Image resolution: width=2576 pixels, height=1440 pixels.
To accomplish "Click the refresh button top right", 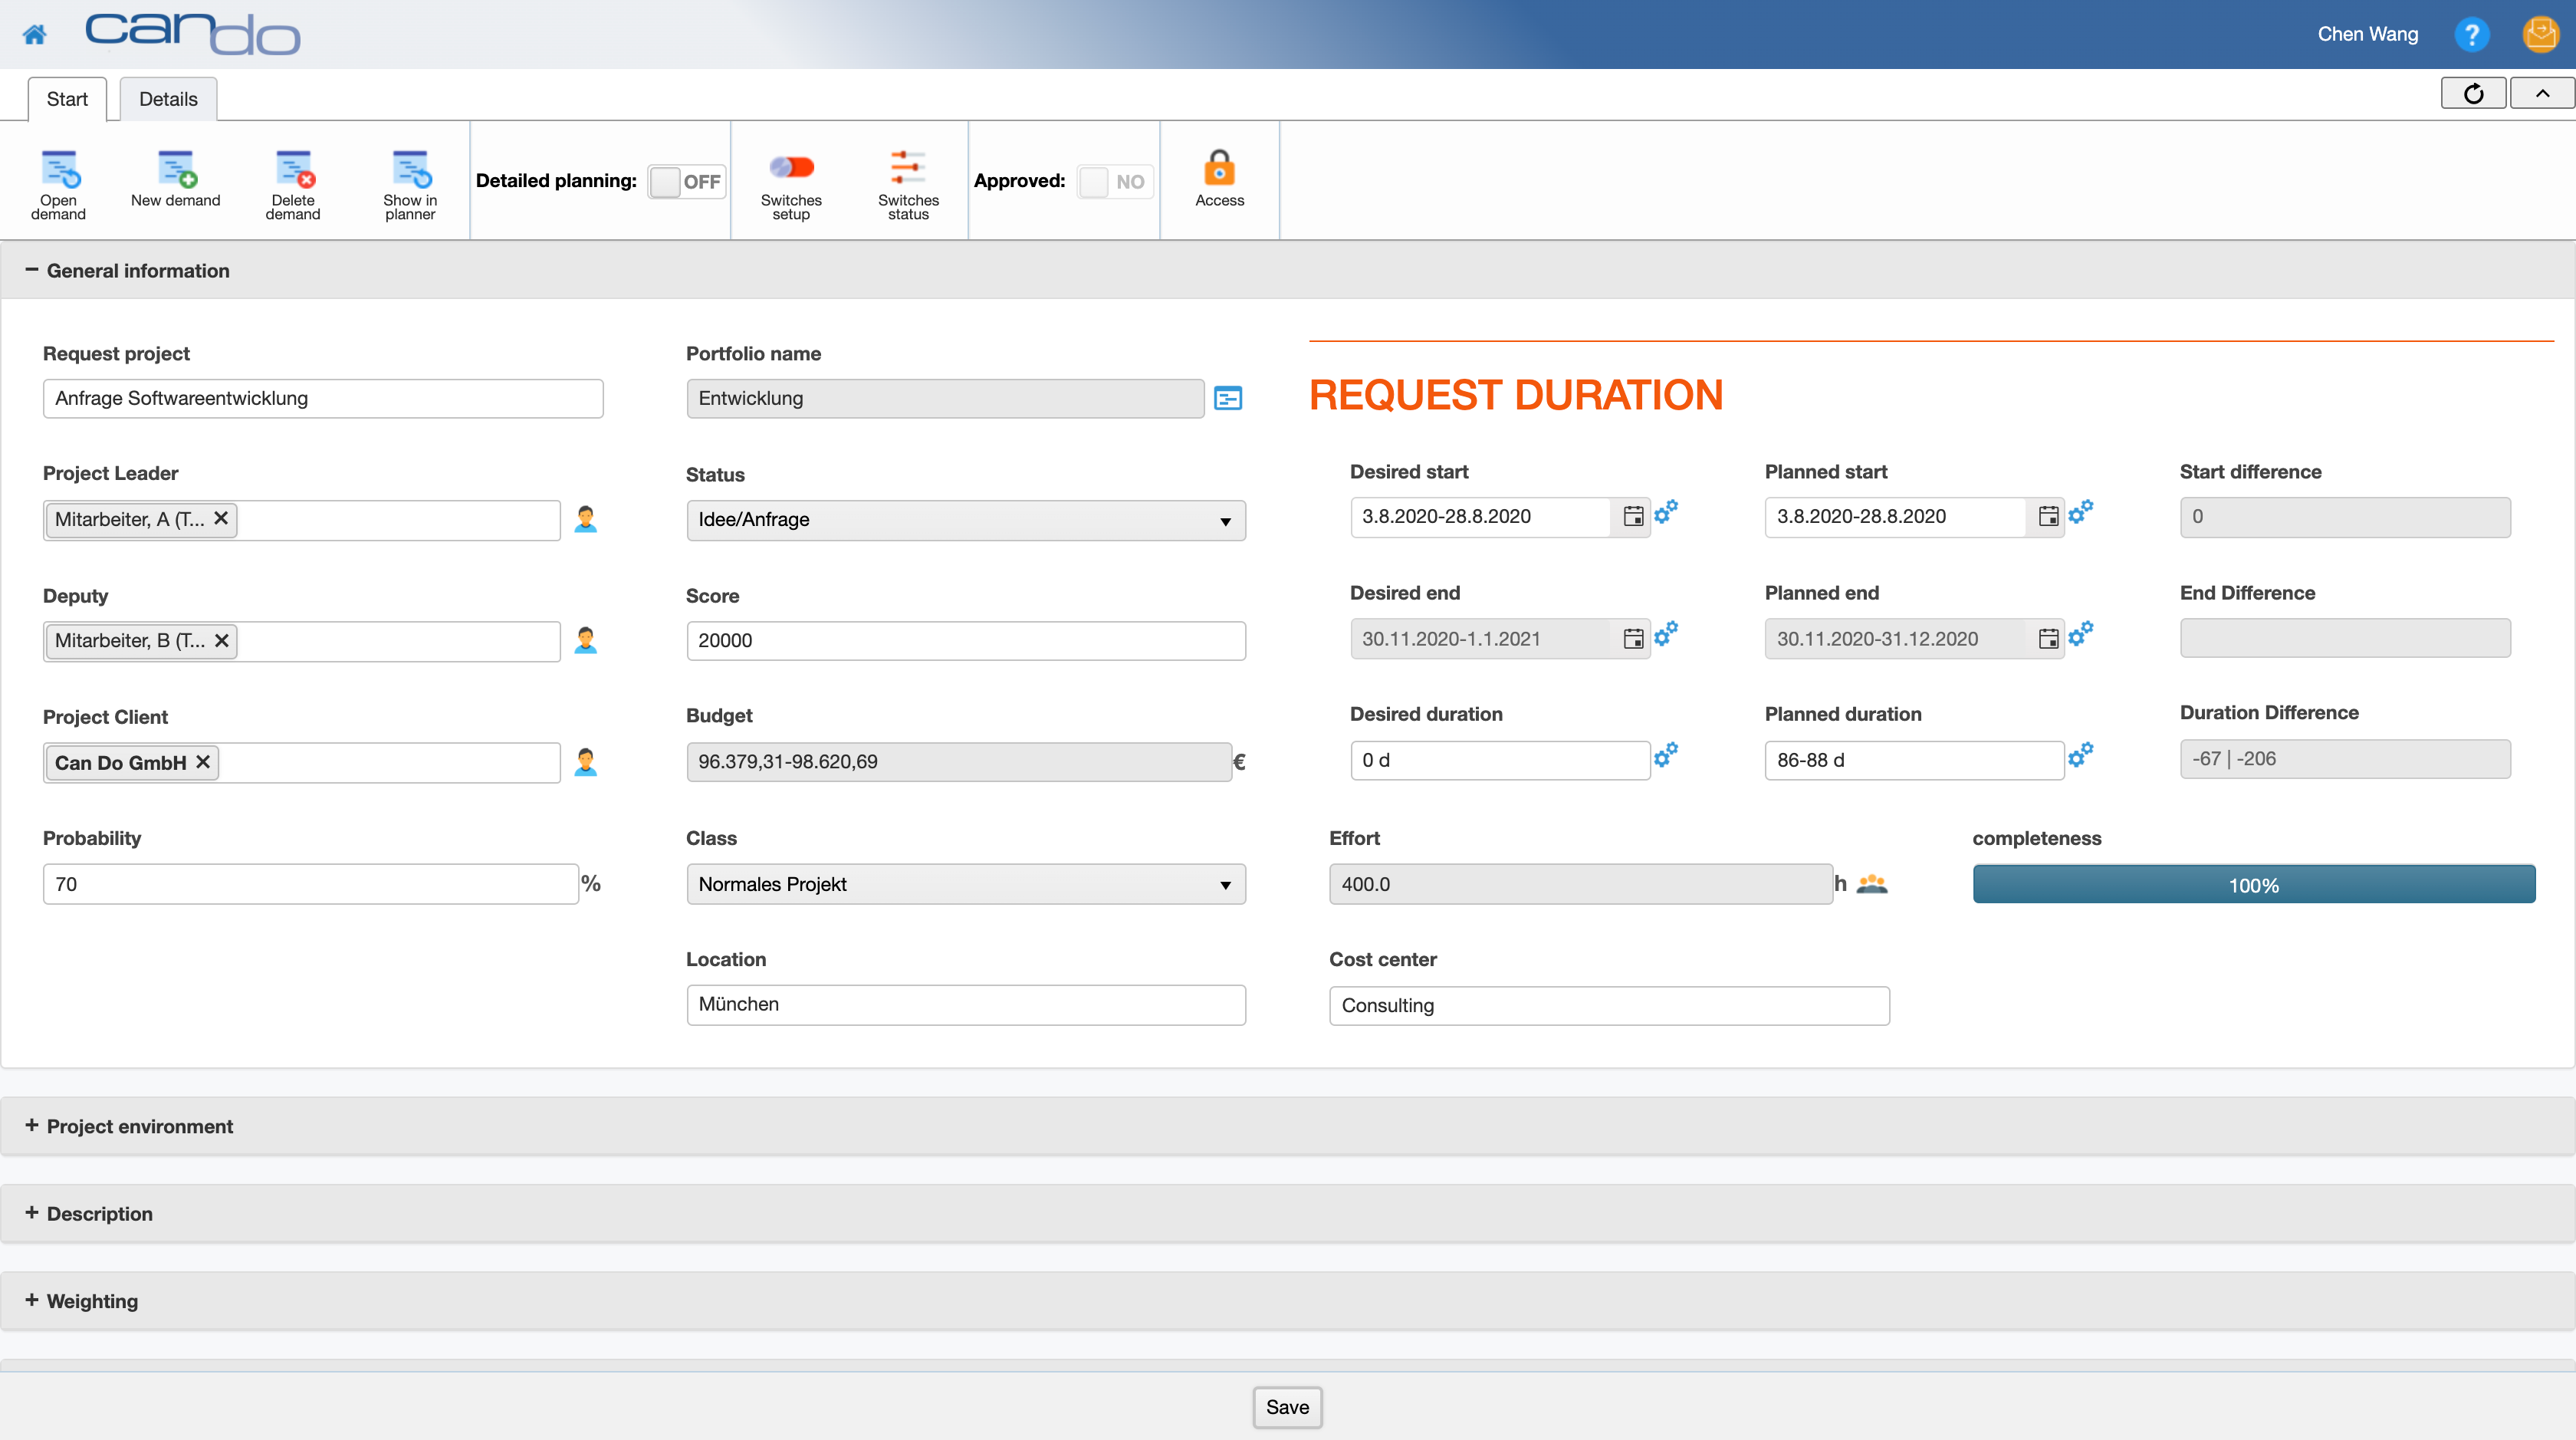I will [2473, 96].
